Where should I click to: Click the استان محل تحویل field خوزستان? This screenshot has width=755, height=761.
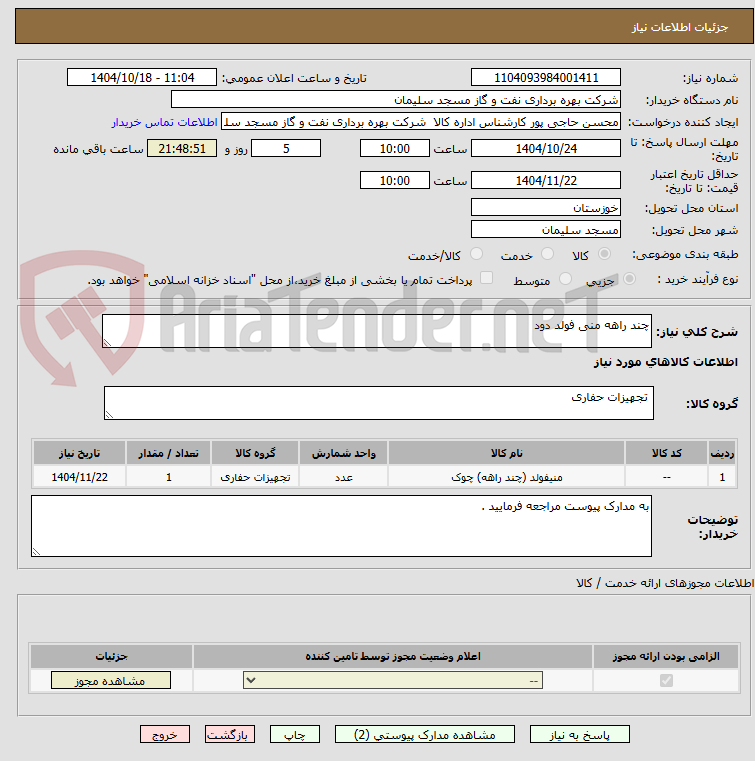546,208
